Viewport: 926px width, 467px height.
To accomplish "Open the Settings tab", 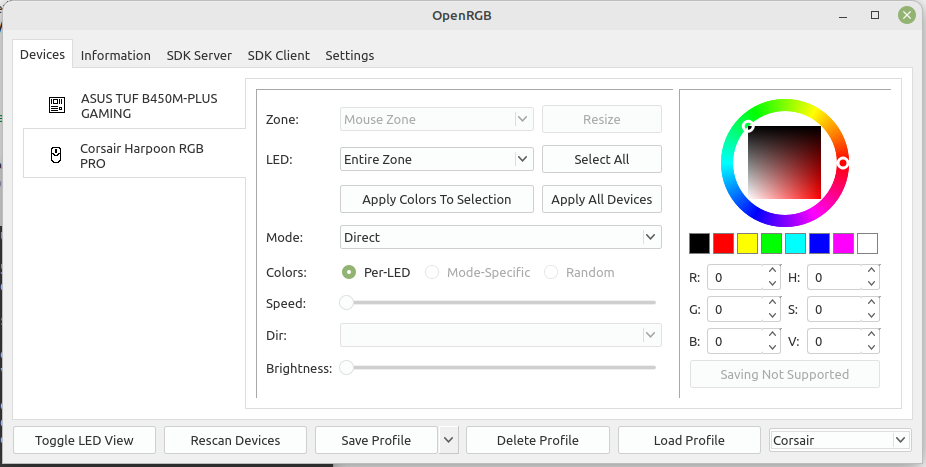I will click(350, 55).
